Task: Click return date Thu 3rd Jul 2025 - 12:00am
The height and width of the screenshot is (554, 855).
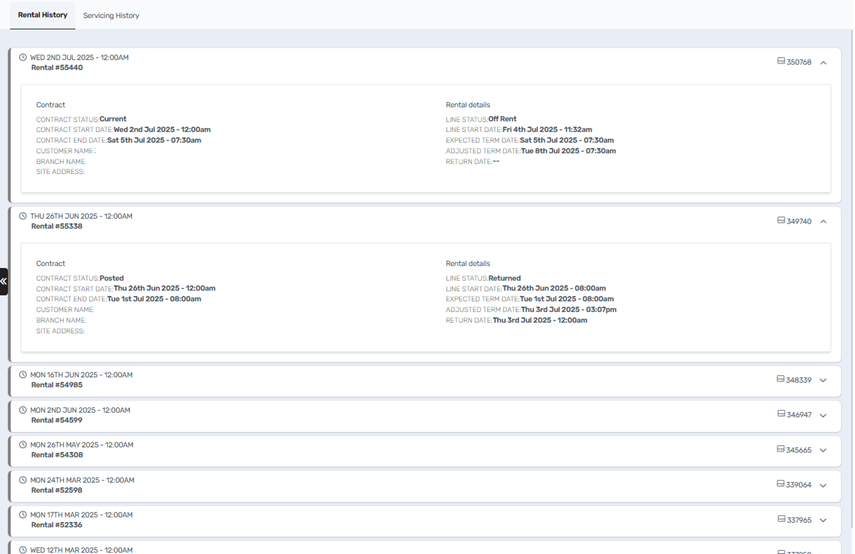Action: (x=540, y=321)
